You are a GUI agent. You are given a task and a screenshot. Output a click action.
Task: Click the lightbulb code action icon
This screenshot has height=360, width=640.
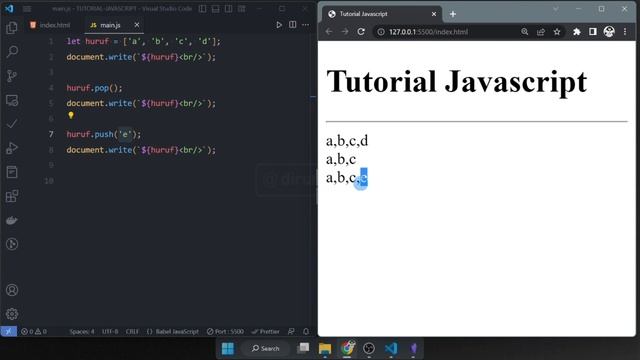click(71, 116)
